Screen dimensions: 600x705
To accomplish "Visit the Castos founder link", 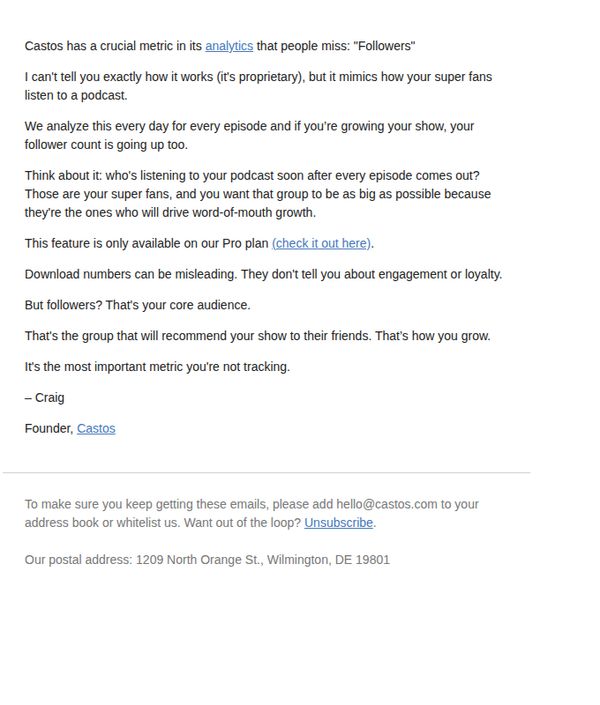I will pyautogui.click(x=96, y=429).
